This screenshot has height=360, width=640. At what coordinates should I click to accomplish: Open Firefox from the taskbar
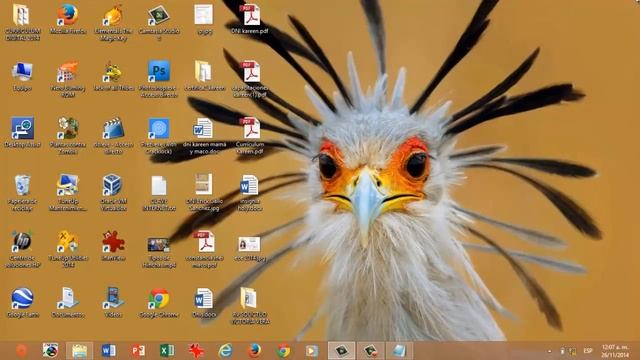[254, 351]
